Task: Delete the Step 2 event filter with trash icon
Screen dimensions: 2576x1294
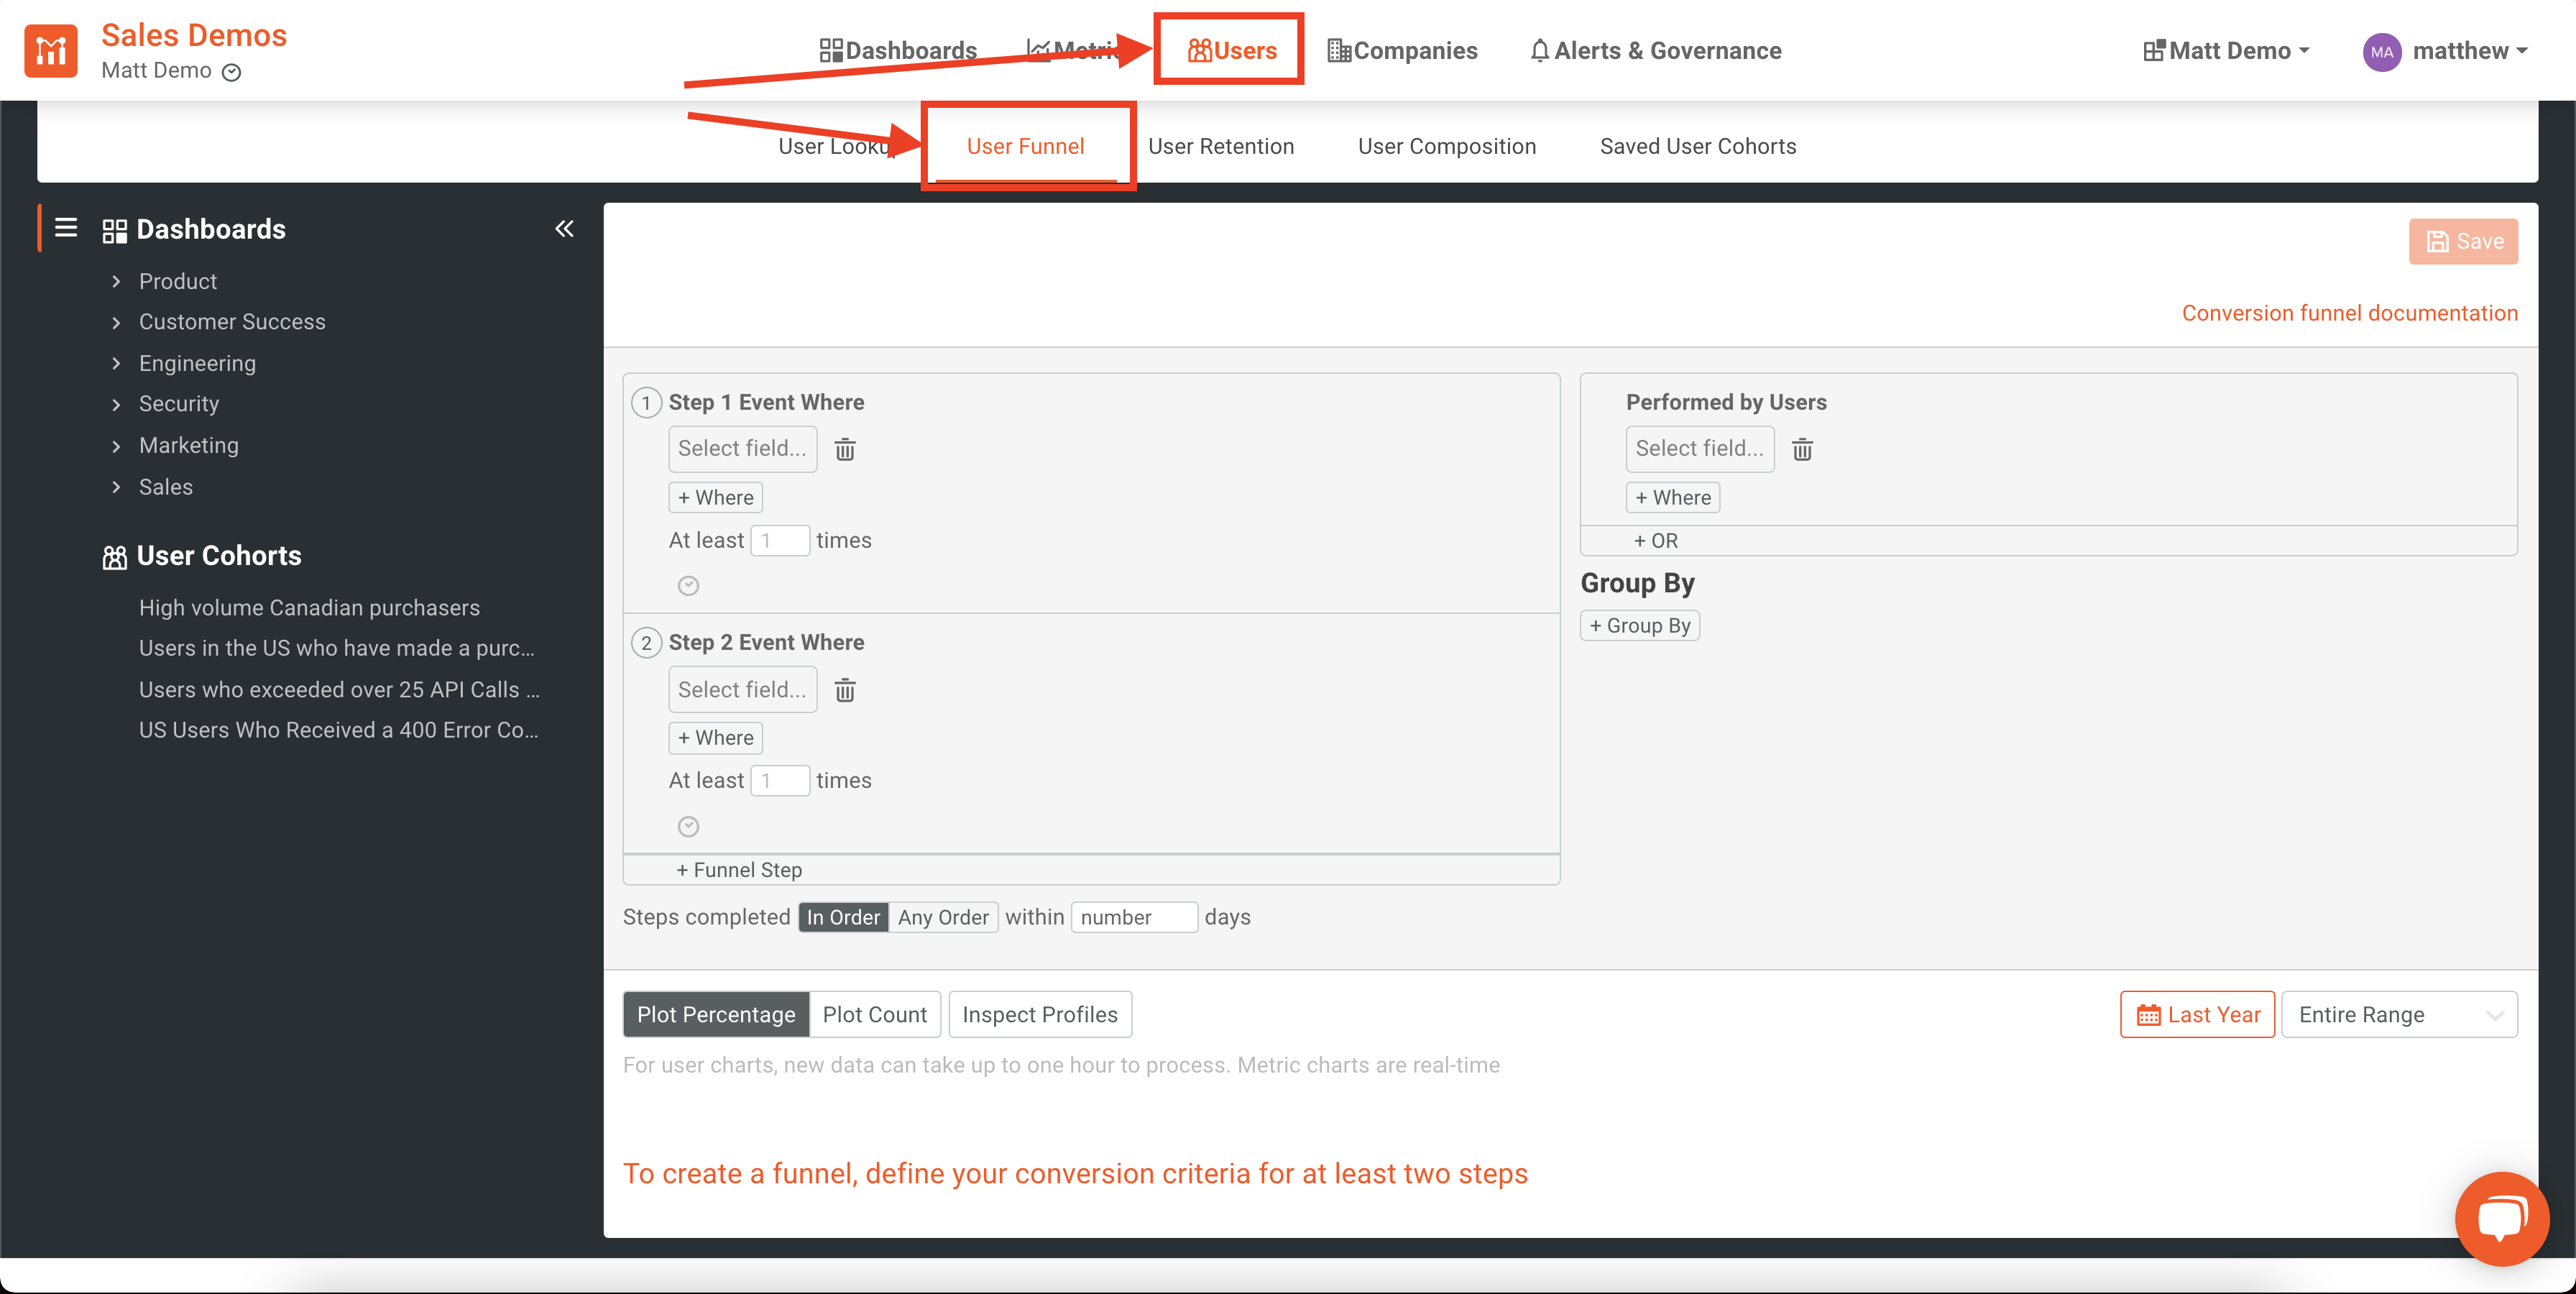Action: 845,690
